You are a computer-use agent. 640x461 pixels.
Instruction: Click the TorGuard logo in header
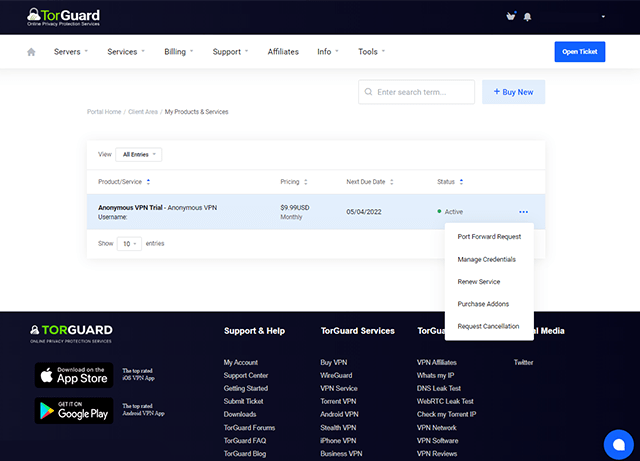63,17
